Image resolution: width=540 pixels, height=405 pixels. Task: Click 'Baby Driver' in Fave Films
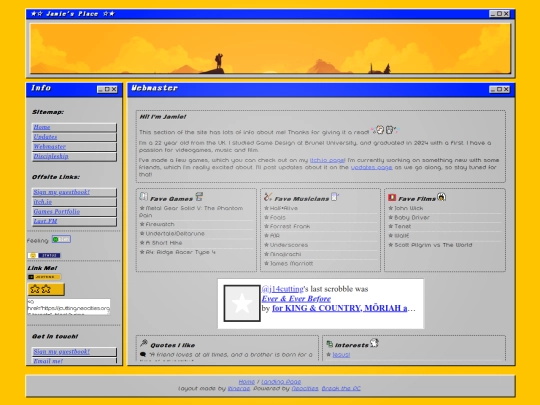coord(412,217)
